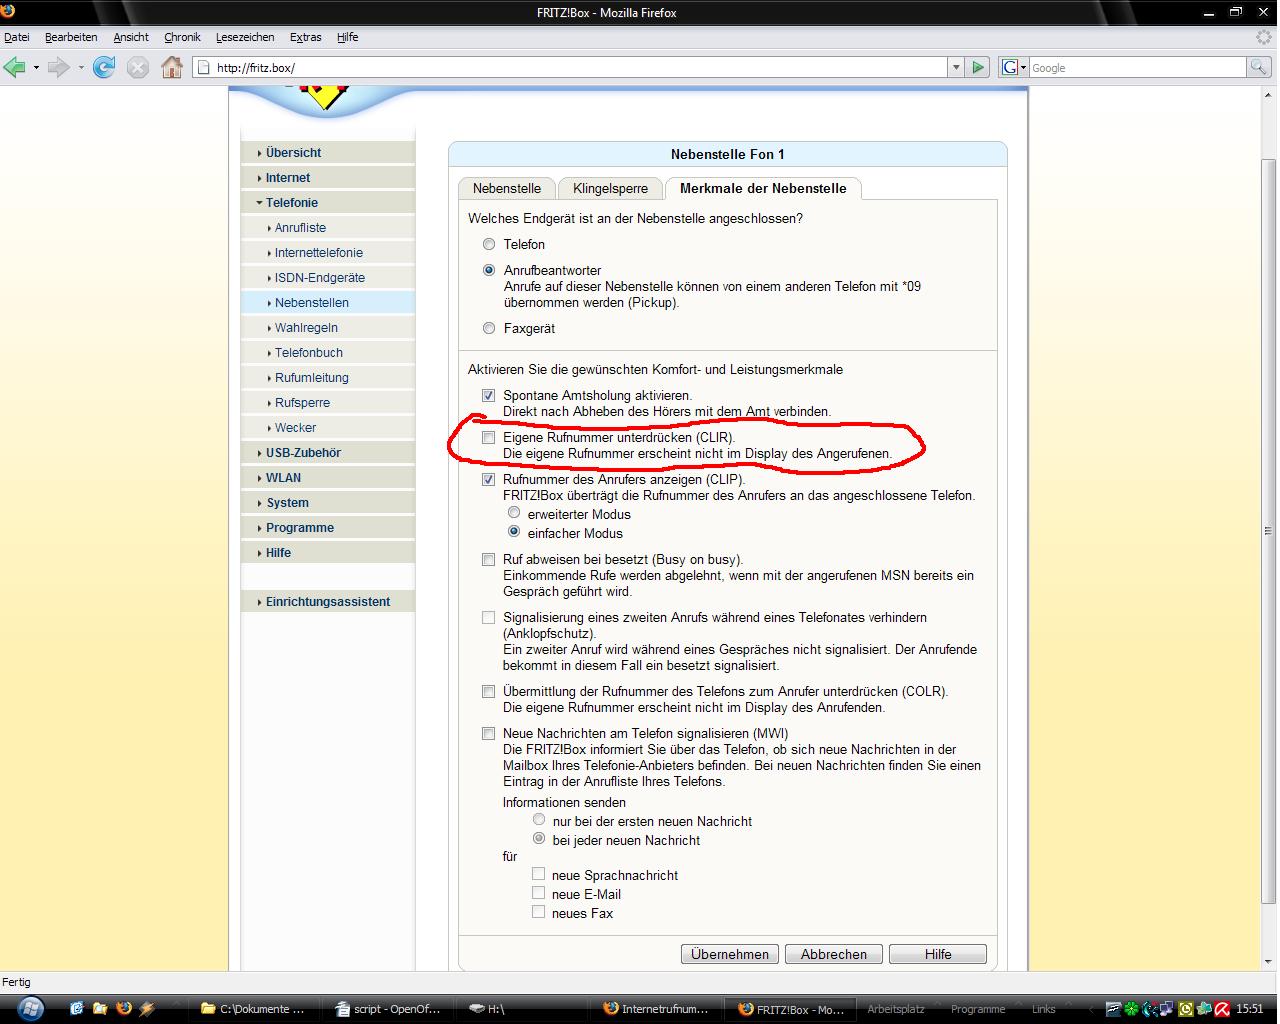Enable the Anklopfschutz checkbox

coord(488,618)
